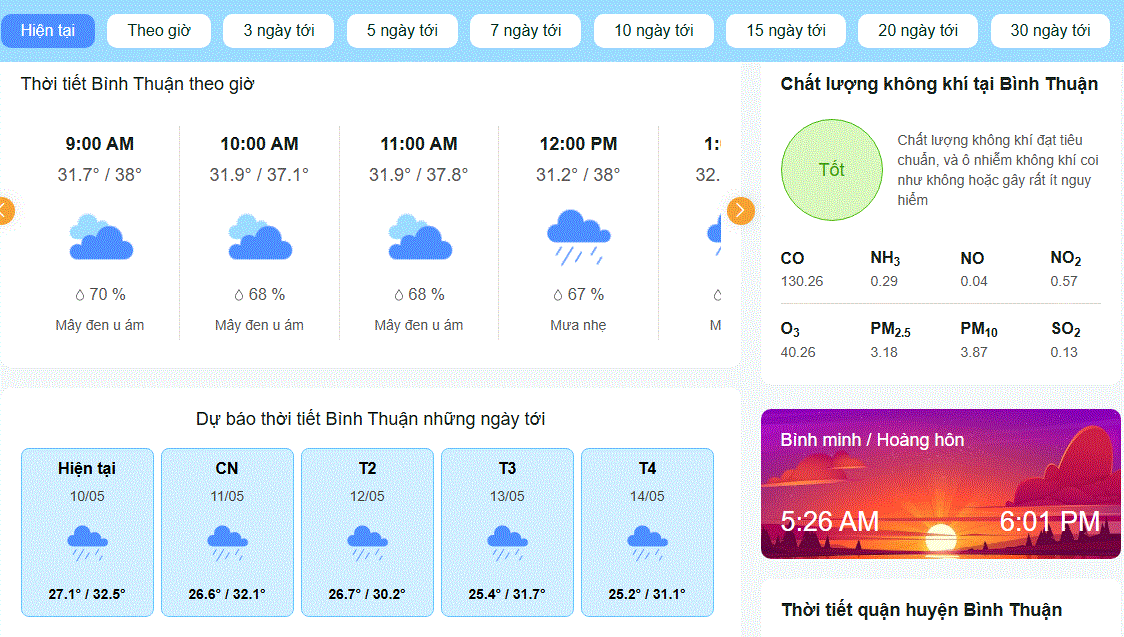Click the orange previous arrow in hourly forecast
The height and width of the screenshot is (637, 1124).
[x=4, y=211]
